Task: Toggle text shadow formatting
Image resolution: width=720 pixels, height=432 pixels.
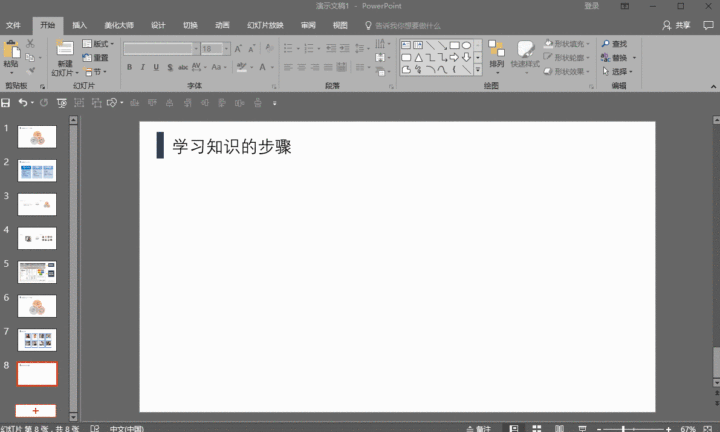Action: (170, 67)
